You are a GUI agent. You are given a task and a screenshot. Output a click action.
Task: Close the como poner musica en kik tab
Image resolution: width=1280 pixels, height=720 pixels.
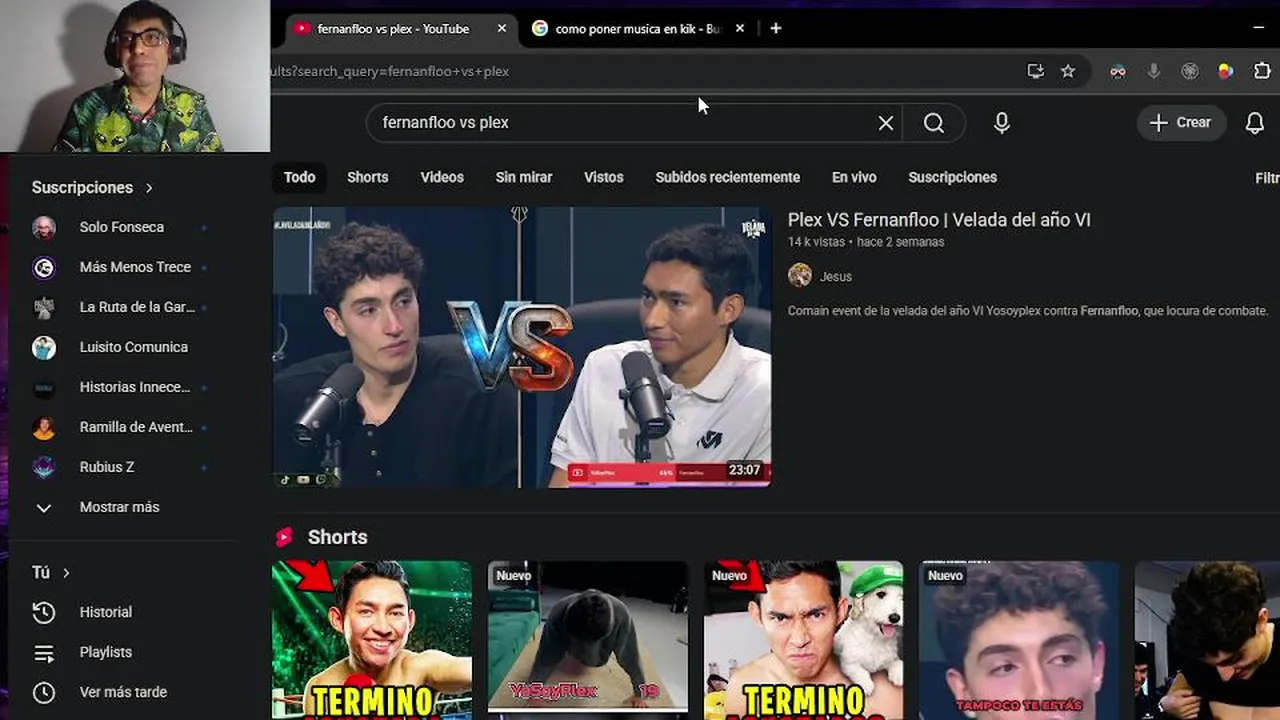[x=740, y=29]
